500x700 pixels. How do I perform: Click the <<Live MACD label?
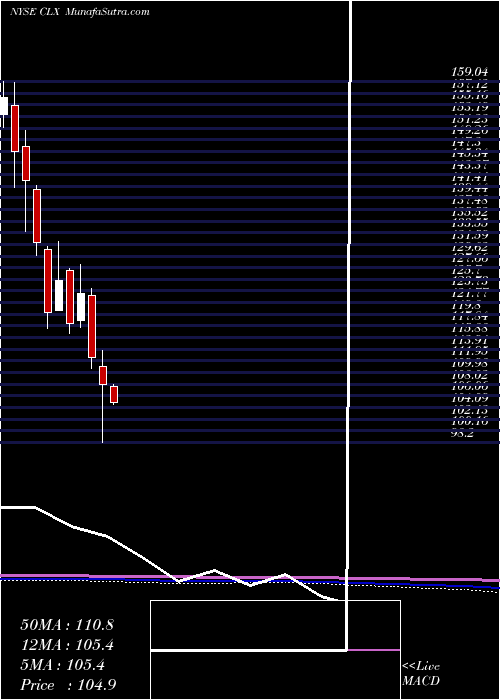click(421, 673)
